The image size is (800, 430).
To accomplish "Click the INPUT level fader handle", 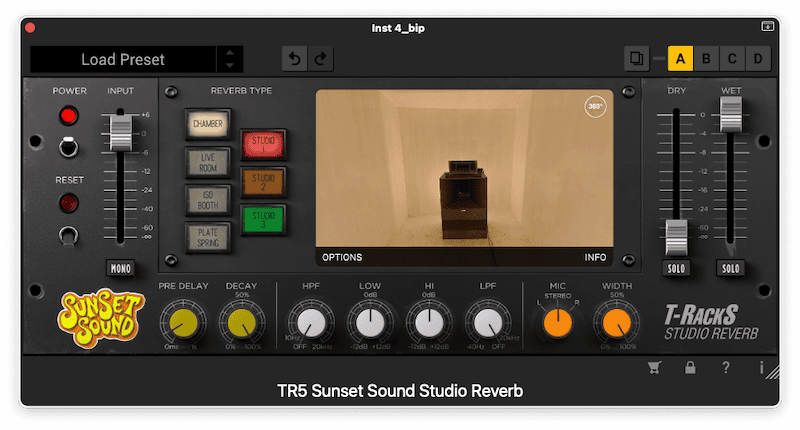I will (121, 133).
